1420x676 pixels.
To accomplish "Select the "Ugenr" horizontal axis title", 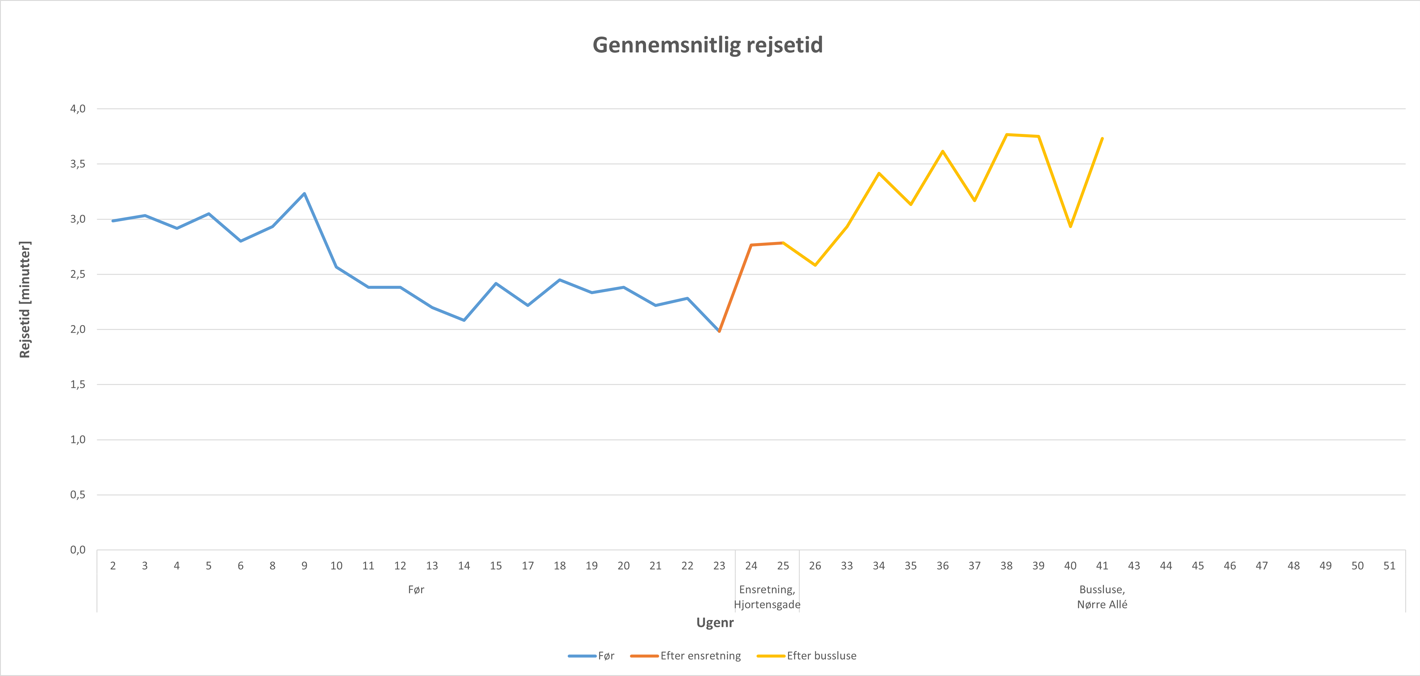I will pyautogui.click(x=715, y=622).
